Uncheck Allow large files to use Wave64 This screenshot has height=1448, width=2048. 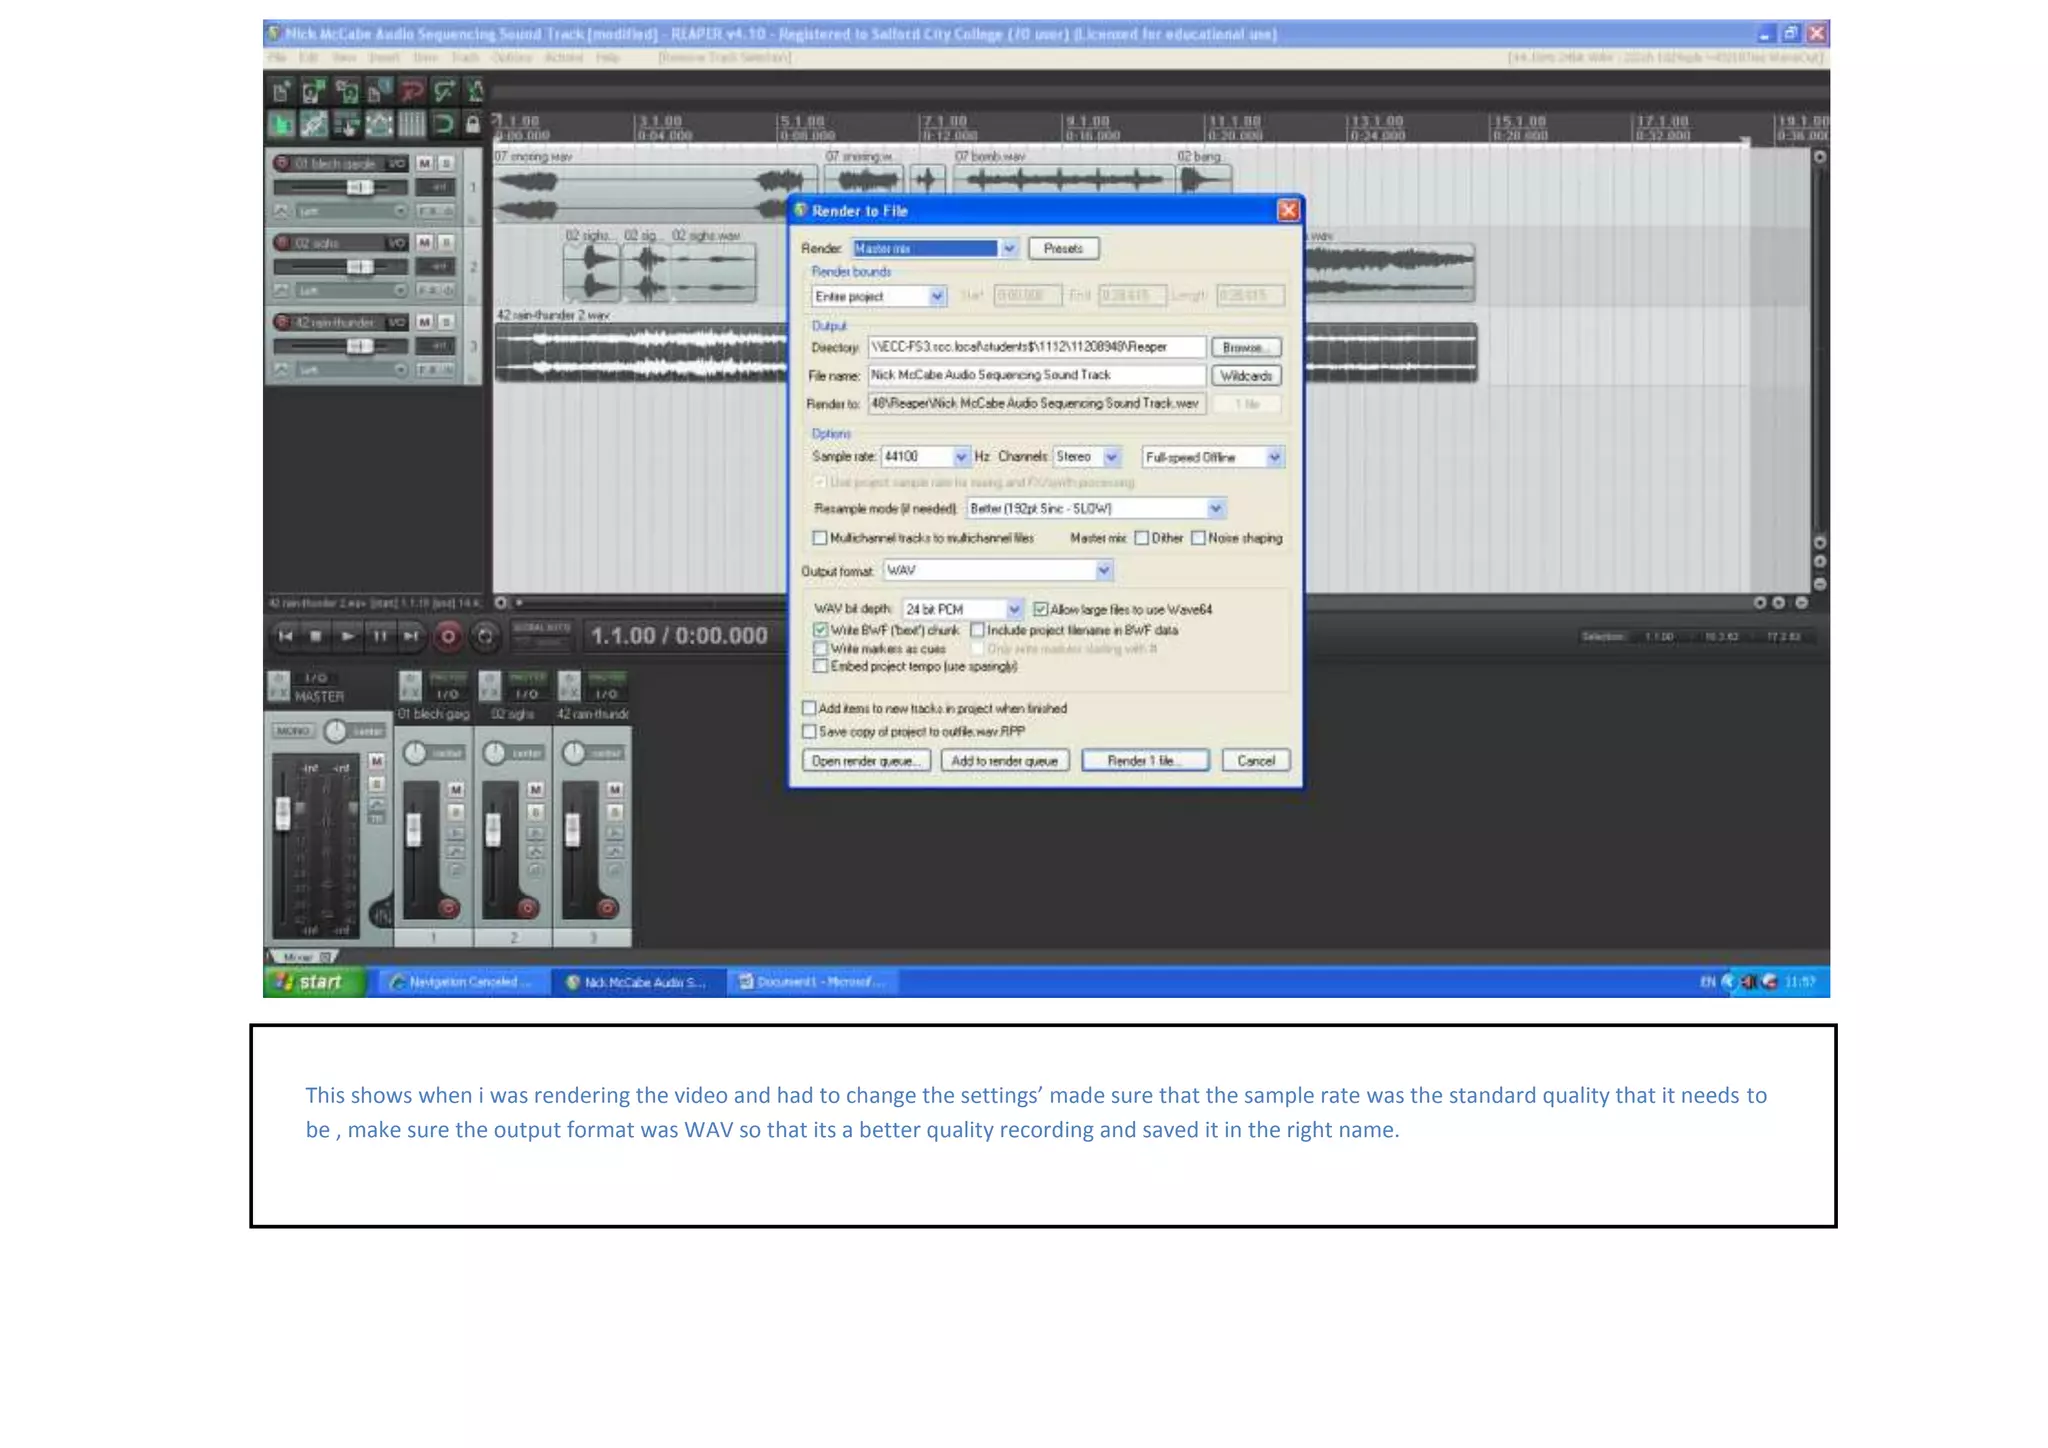point(1041,609)
